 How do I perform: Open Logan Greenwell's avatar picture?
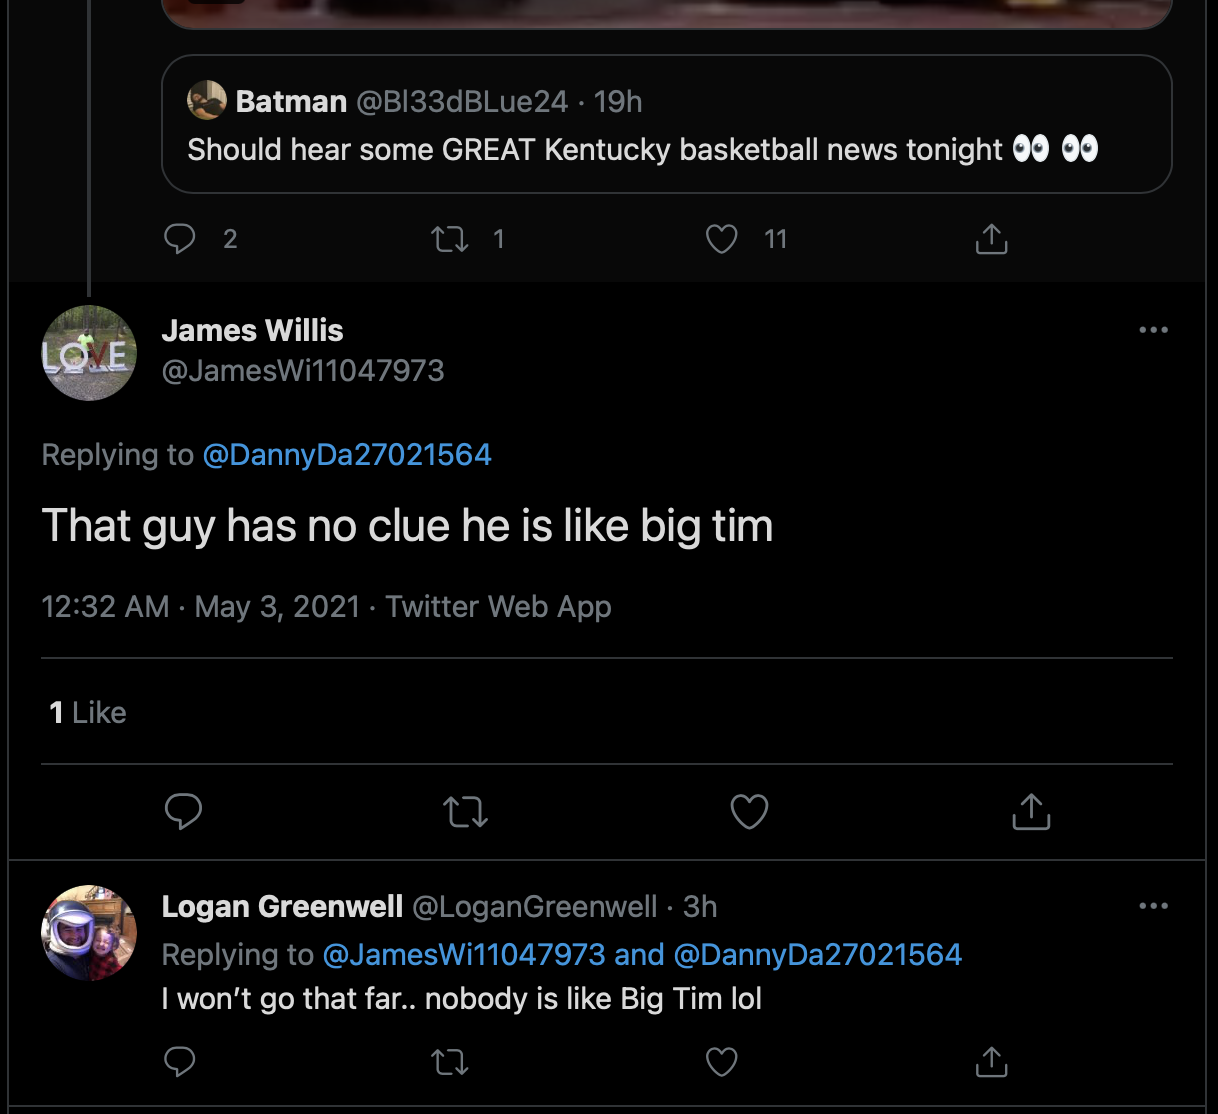[89, 932]
